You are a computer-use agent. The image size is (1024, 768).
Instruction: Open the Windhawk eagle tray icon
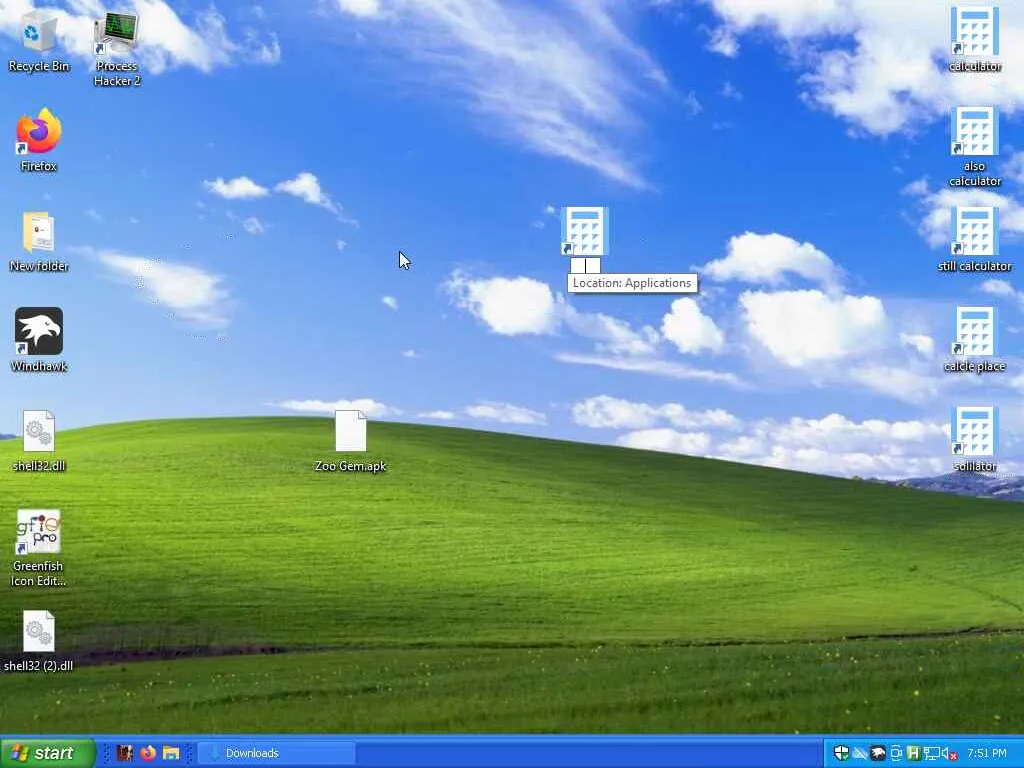[x=878, y=753]
